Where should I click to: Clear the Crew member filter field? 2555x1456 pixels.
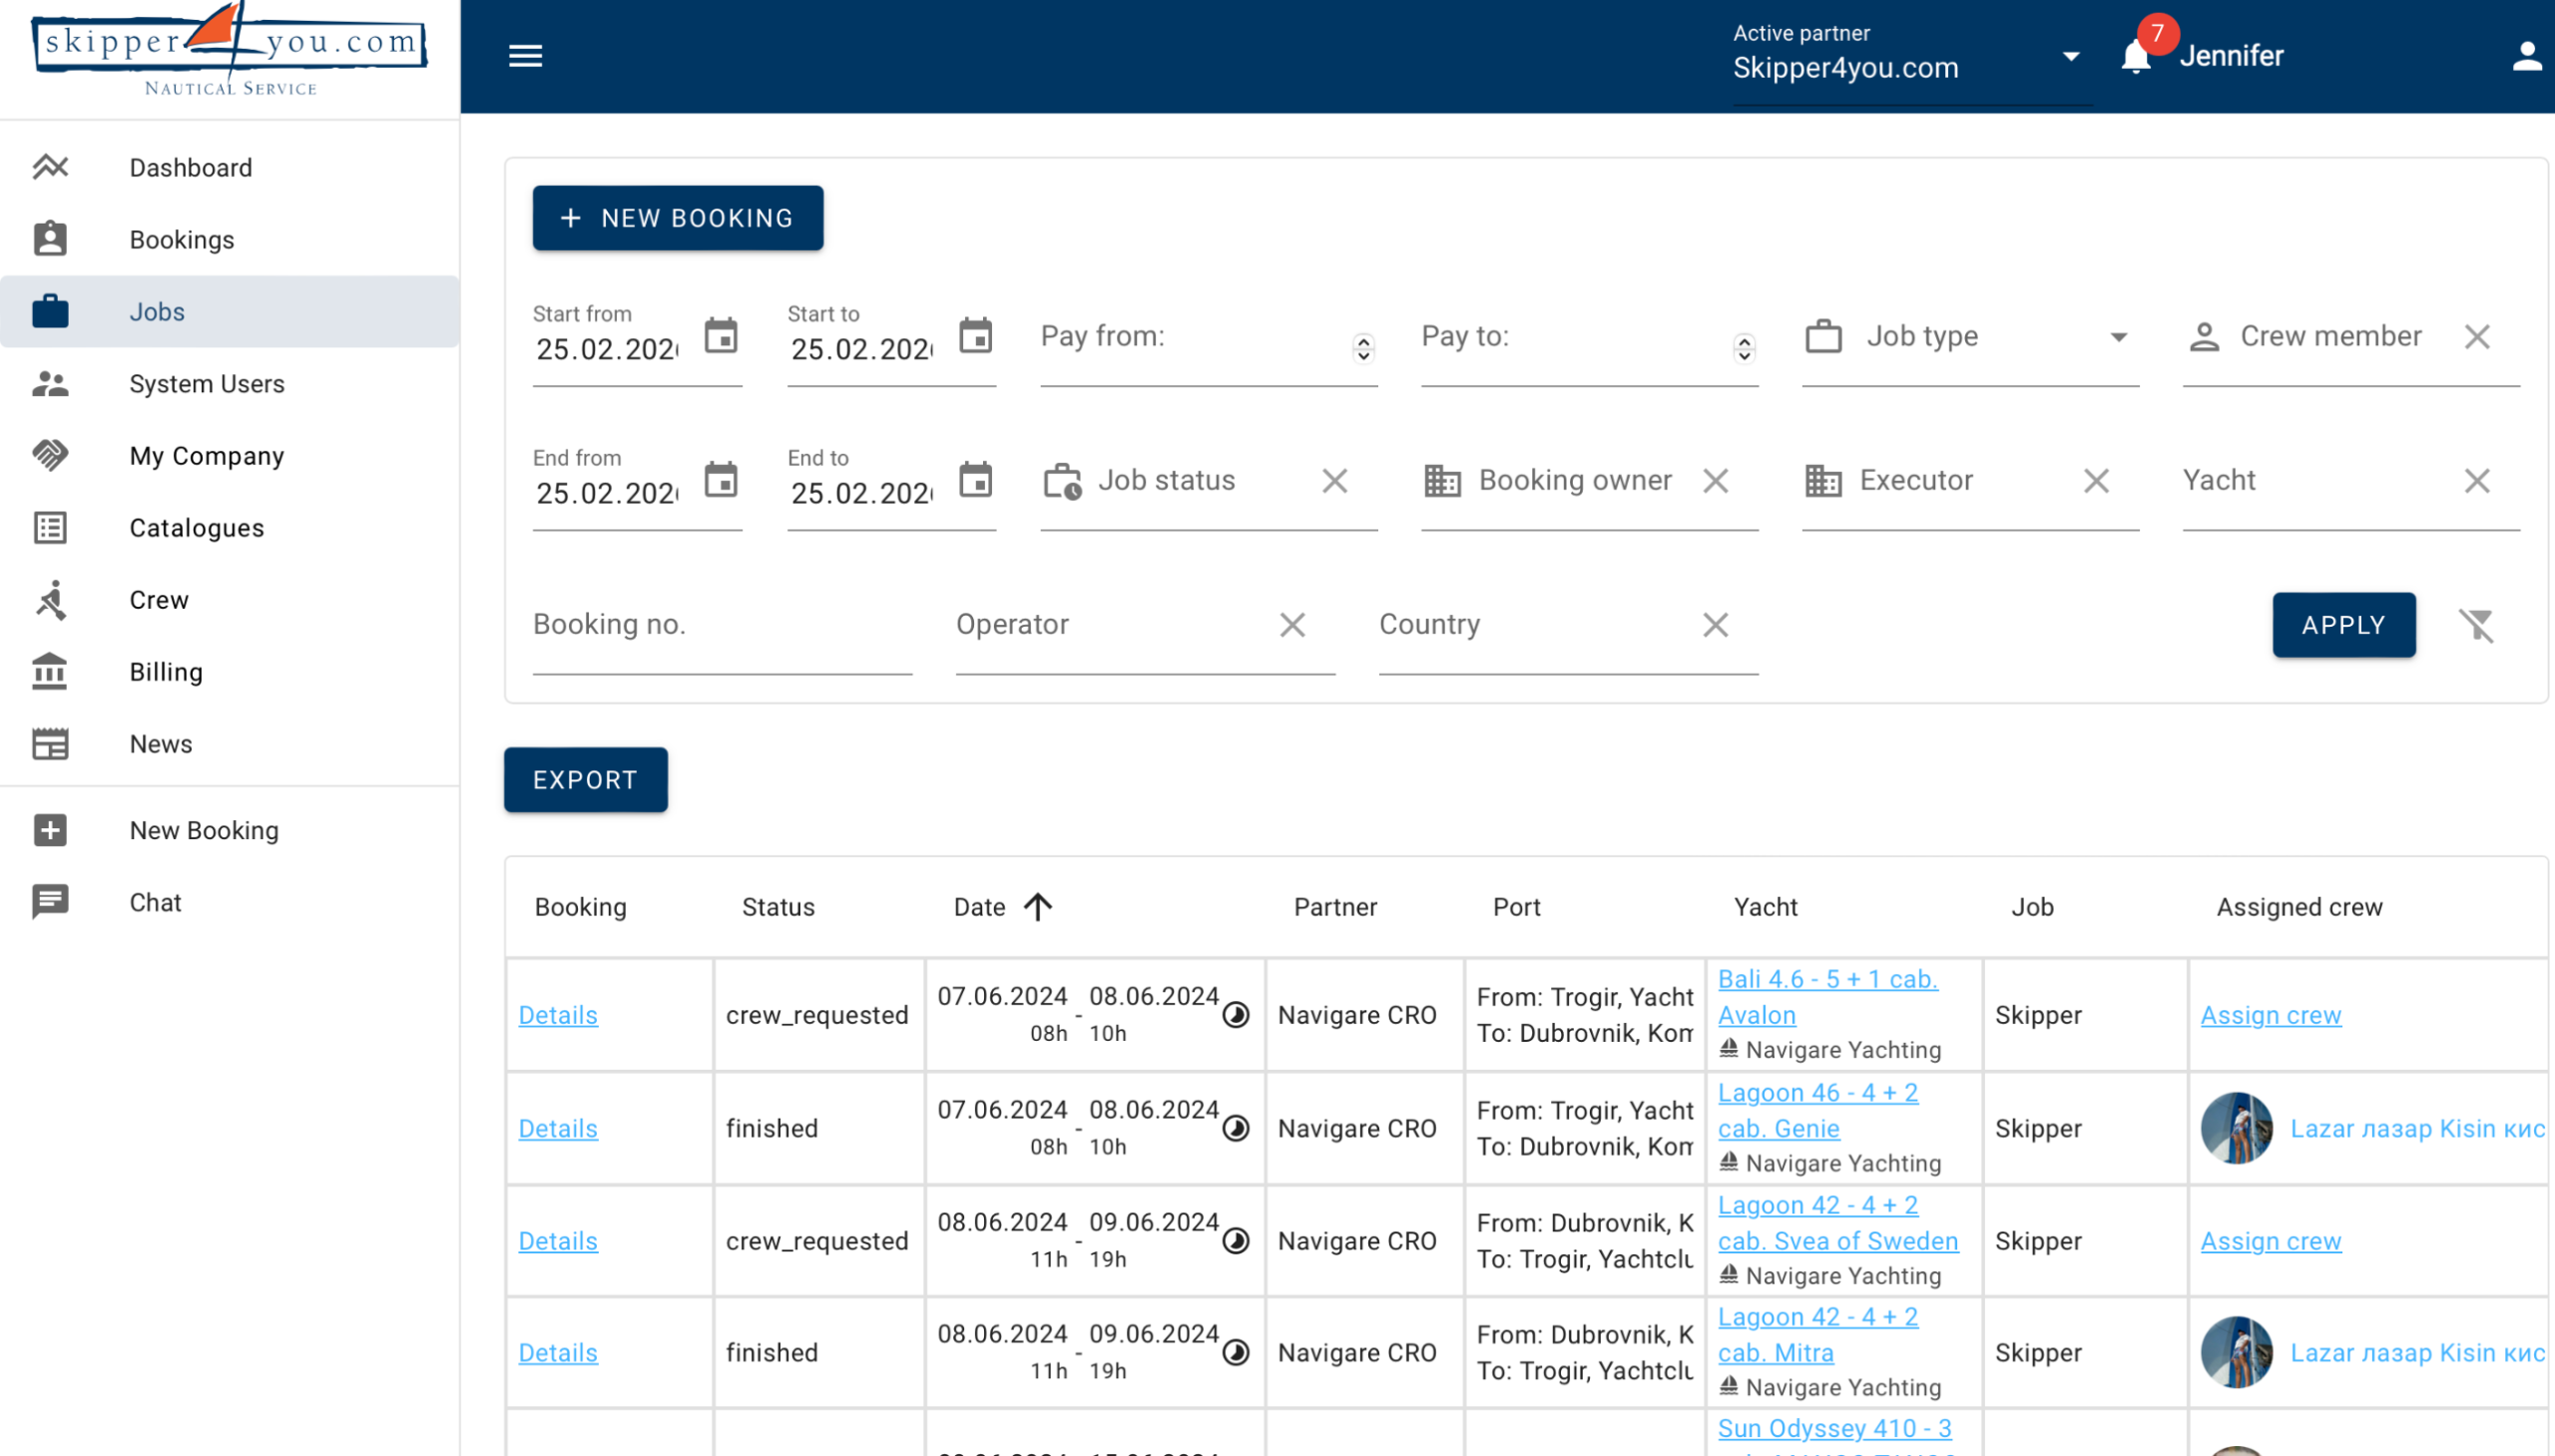(2476, 337)
